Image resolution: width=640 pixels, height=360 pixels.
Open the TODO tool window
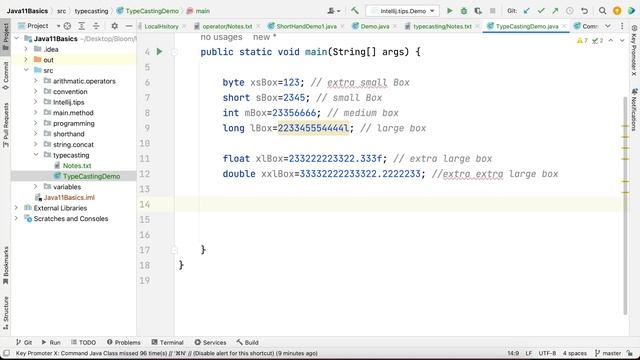coord(83,342)
